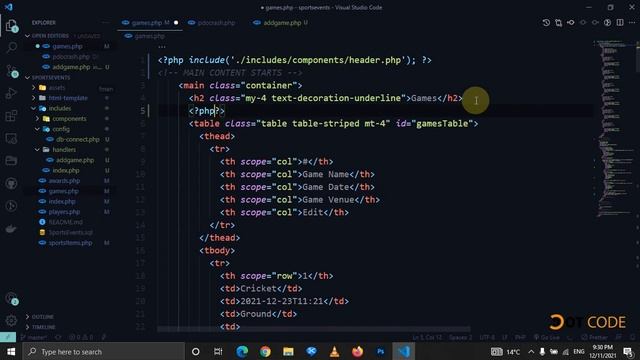
Task: Open db-connect.php in the file tree
Action: point(78,140)
